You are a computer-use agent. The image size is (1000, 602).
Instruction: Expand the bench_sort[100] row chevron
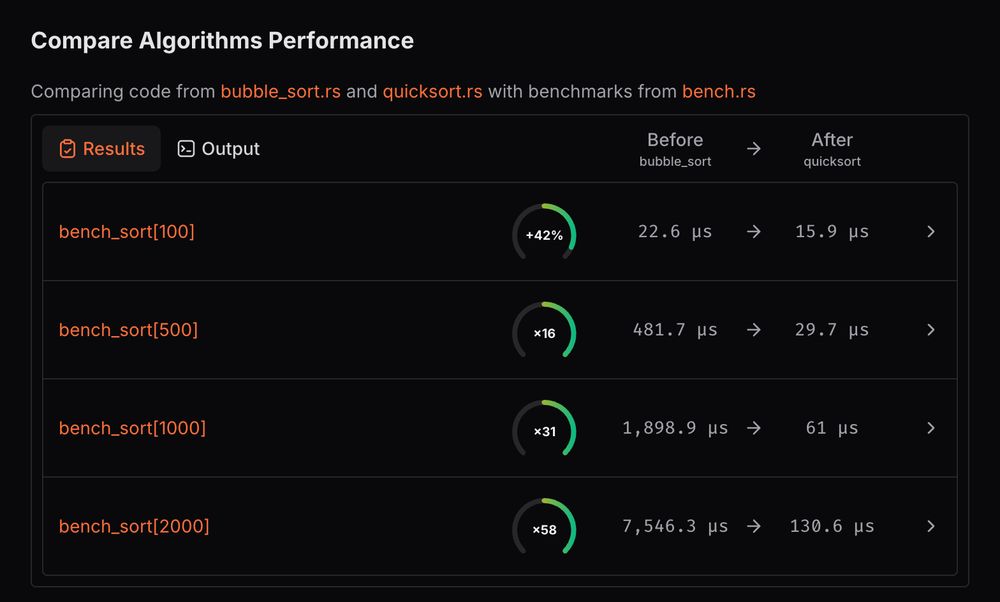931,232
